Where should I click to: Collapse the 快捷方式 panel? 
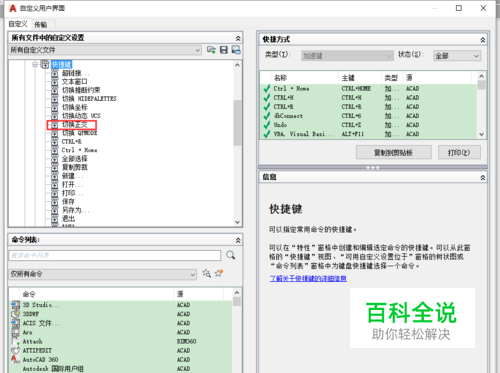(482, 40)
